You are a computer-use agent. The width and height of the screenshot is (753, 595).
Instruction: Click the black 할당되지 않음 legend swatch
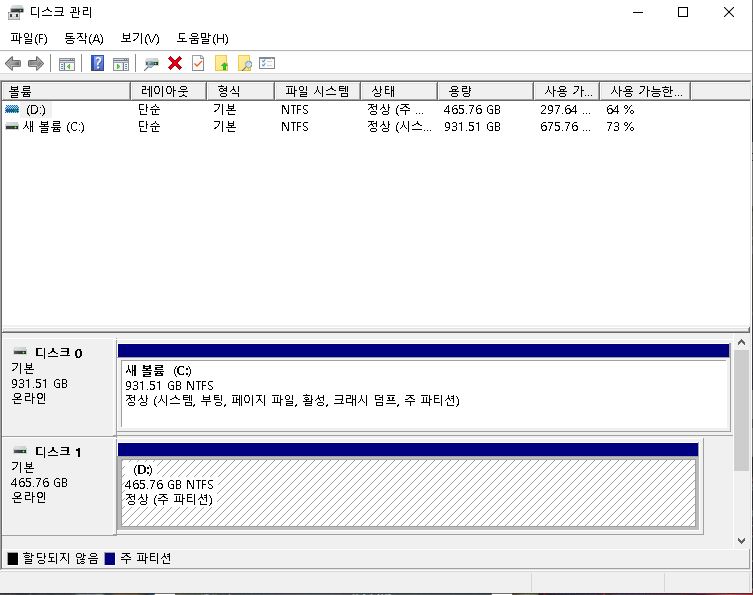[x=13, y=559]
